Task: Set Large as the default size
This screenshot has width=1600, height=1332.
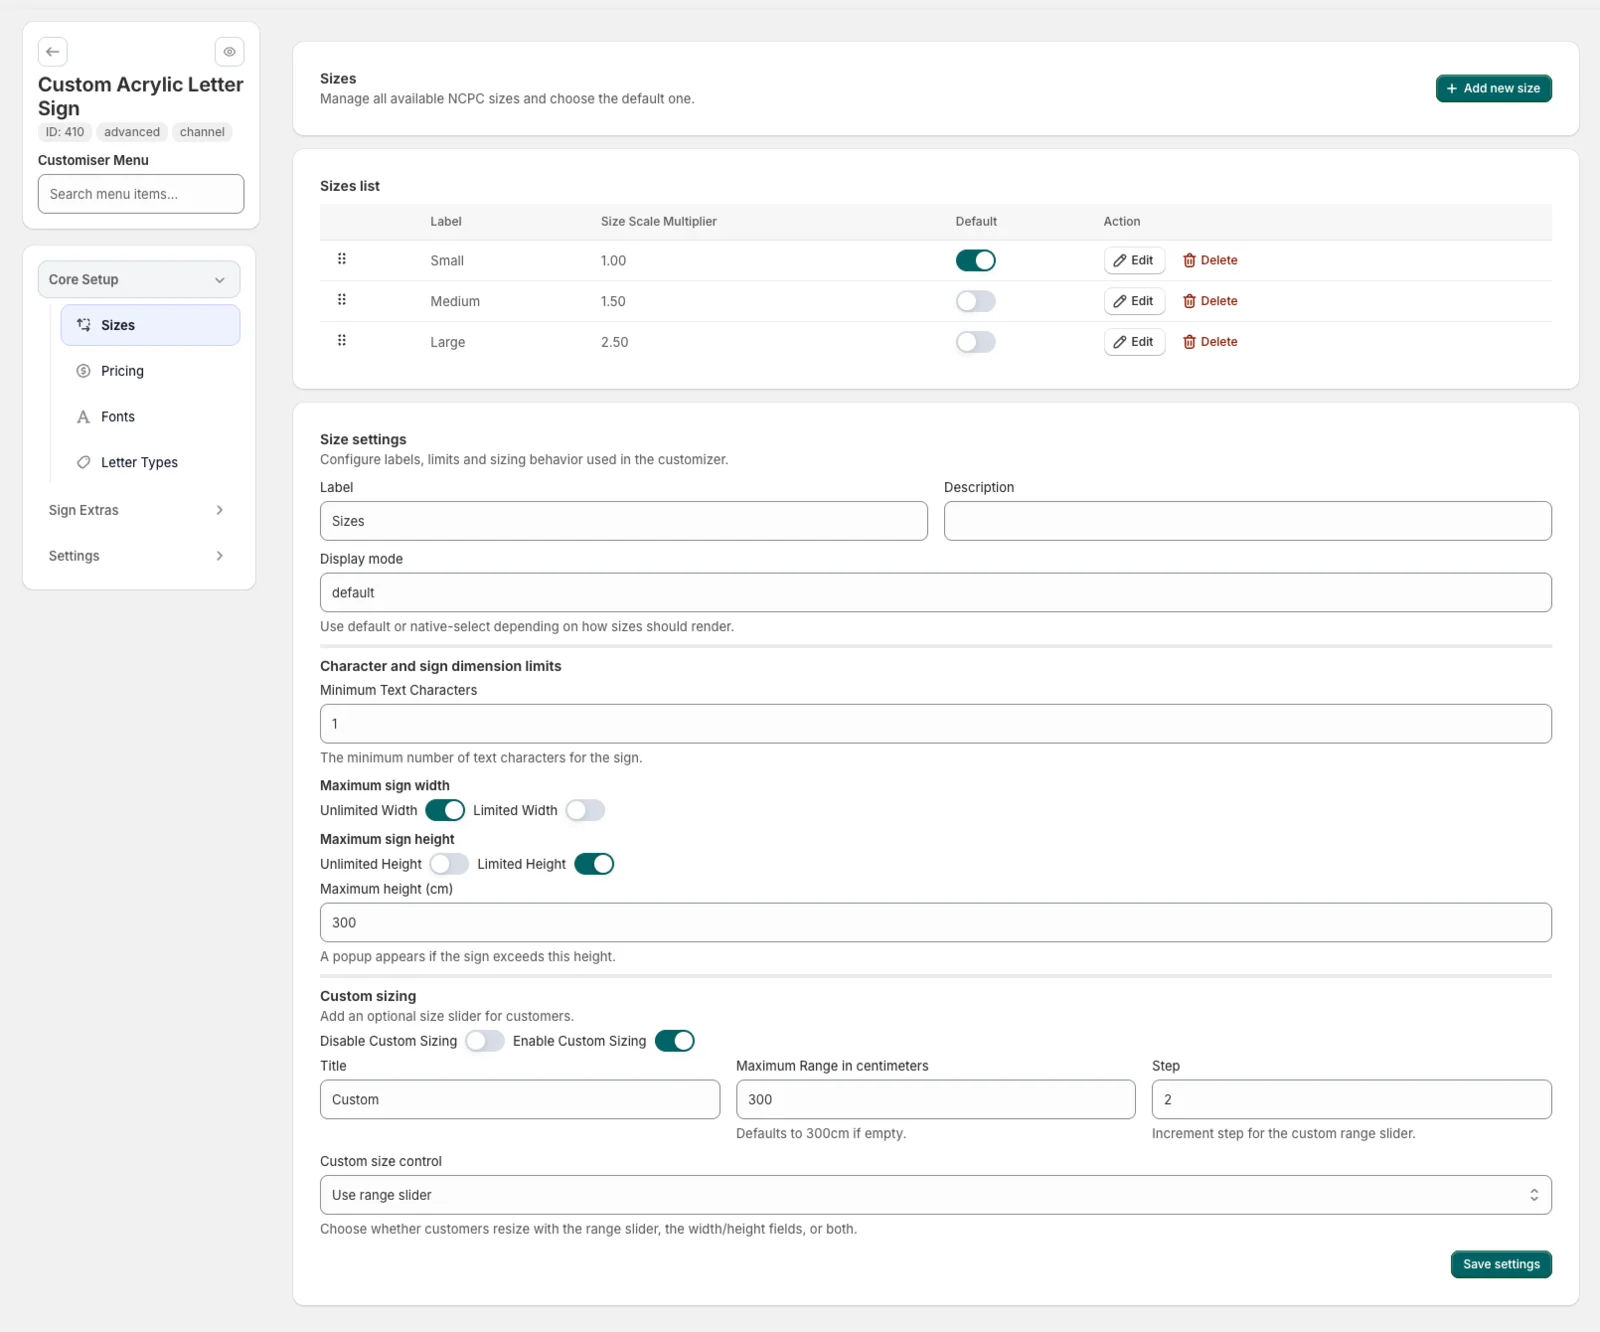Action: point(975,342)
